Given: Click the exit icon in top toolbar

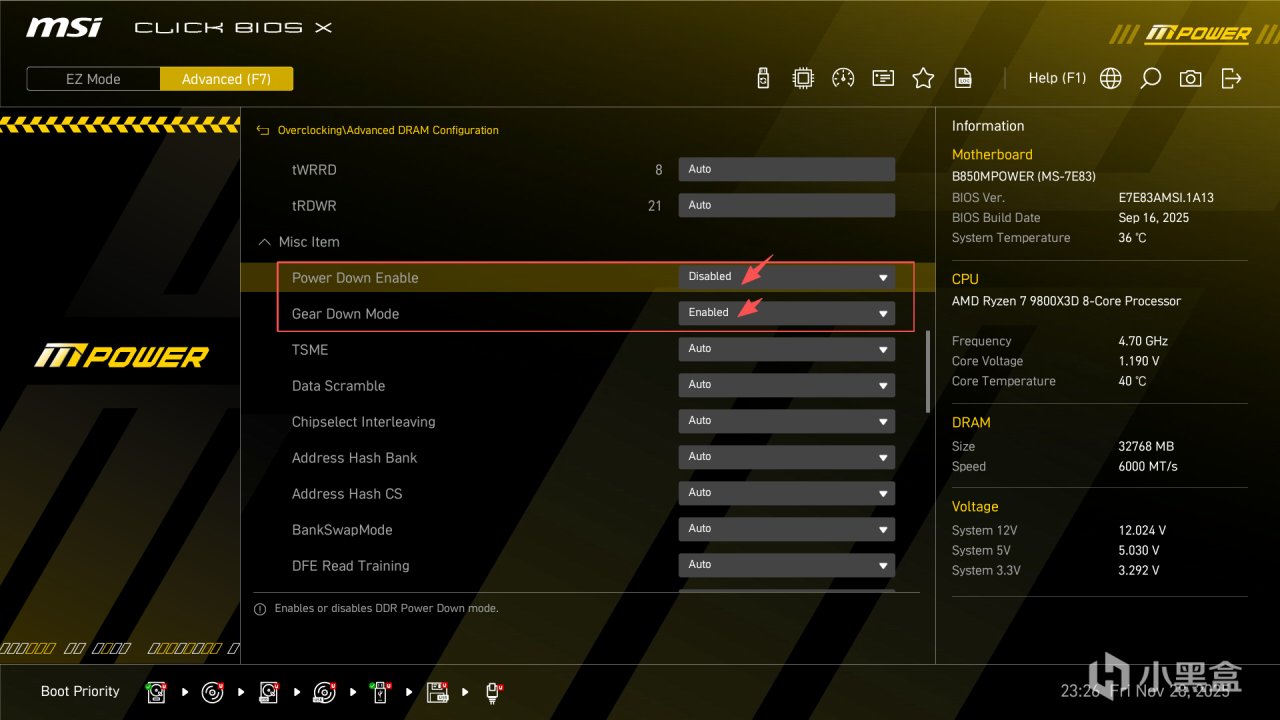Looking at the screenshot, I should 1231,78.
